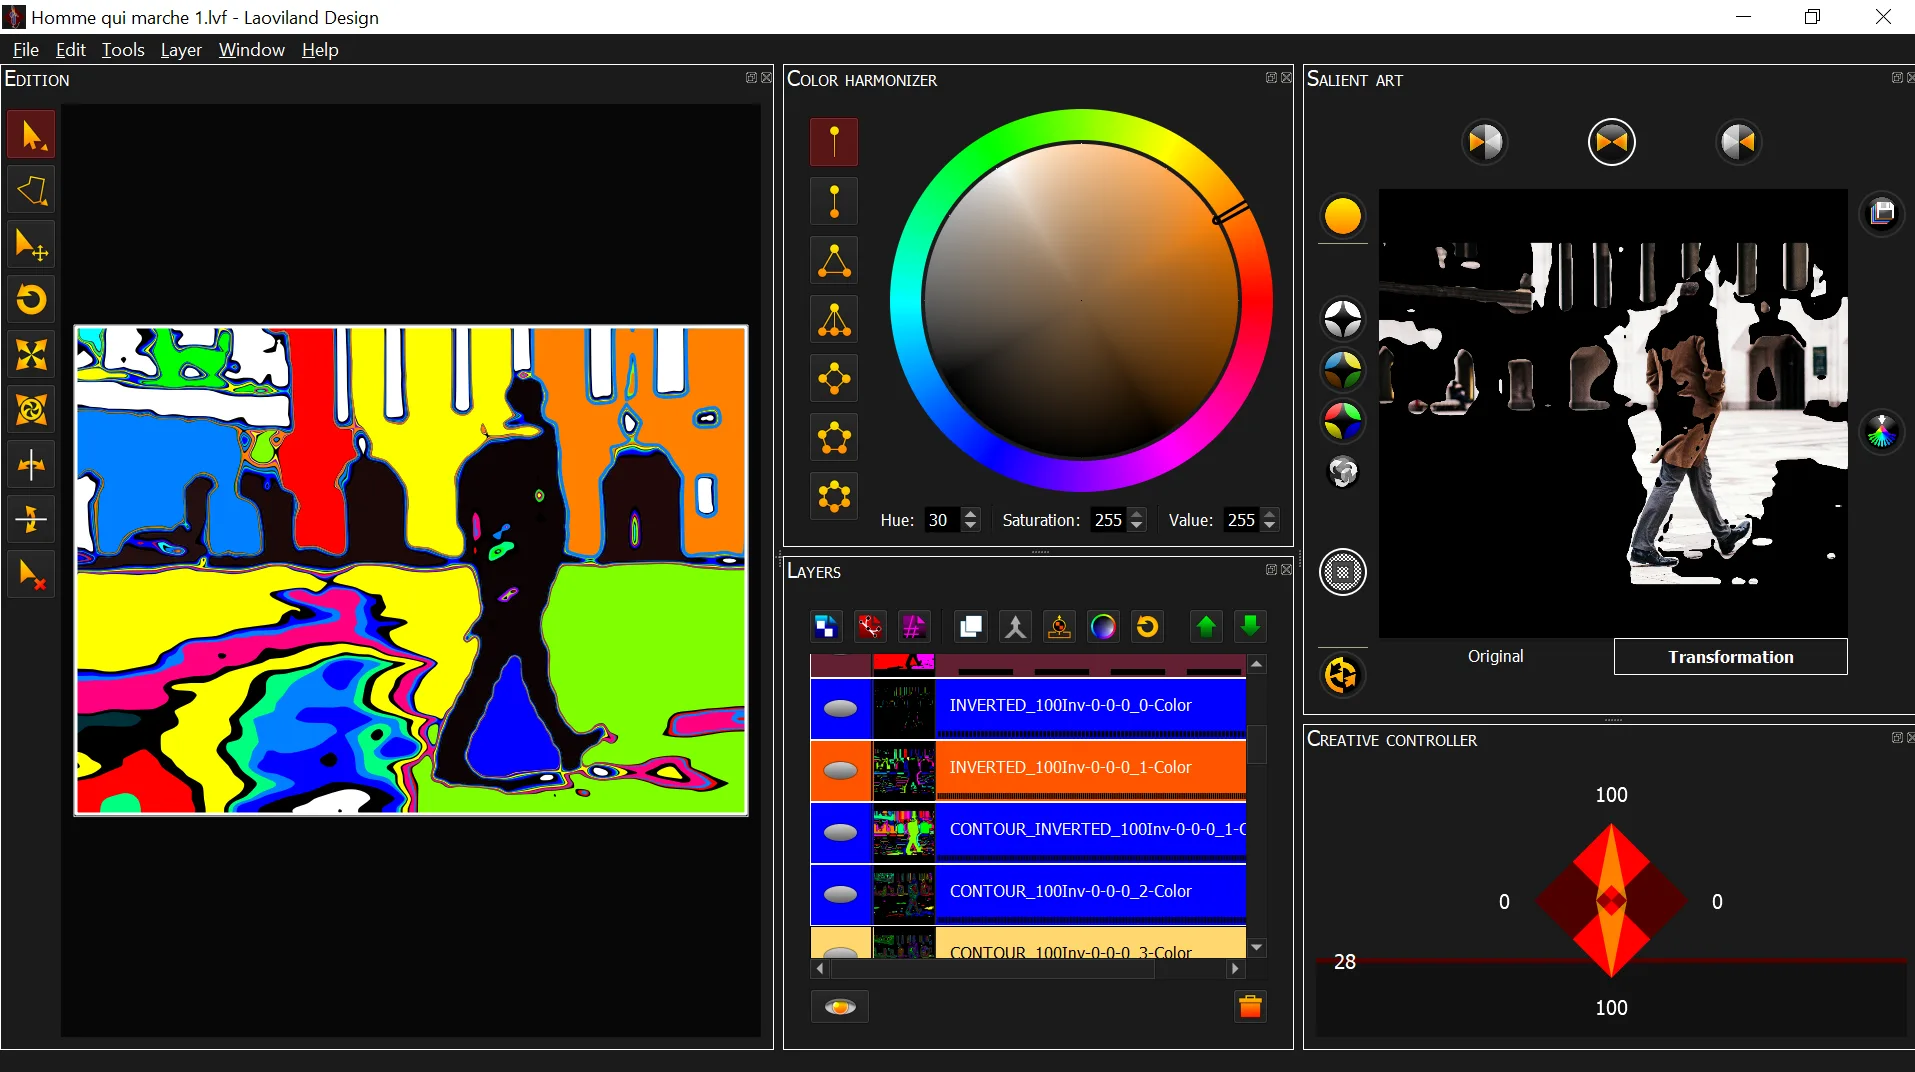Select the arrow with move-cross tool
The image size is (1915, 1072).
click(31, 245)
